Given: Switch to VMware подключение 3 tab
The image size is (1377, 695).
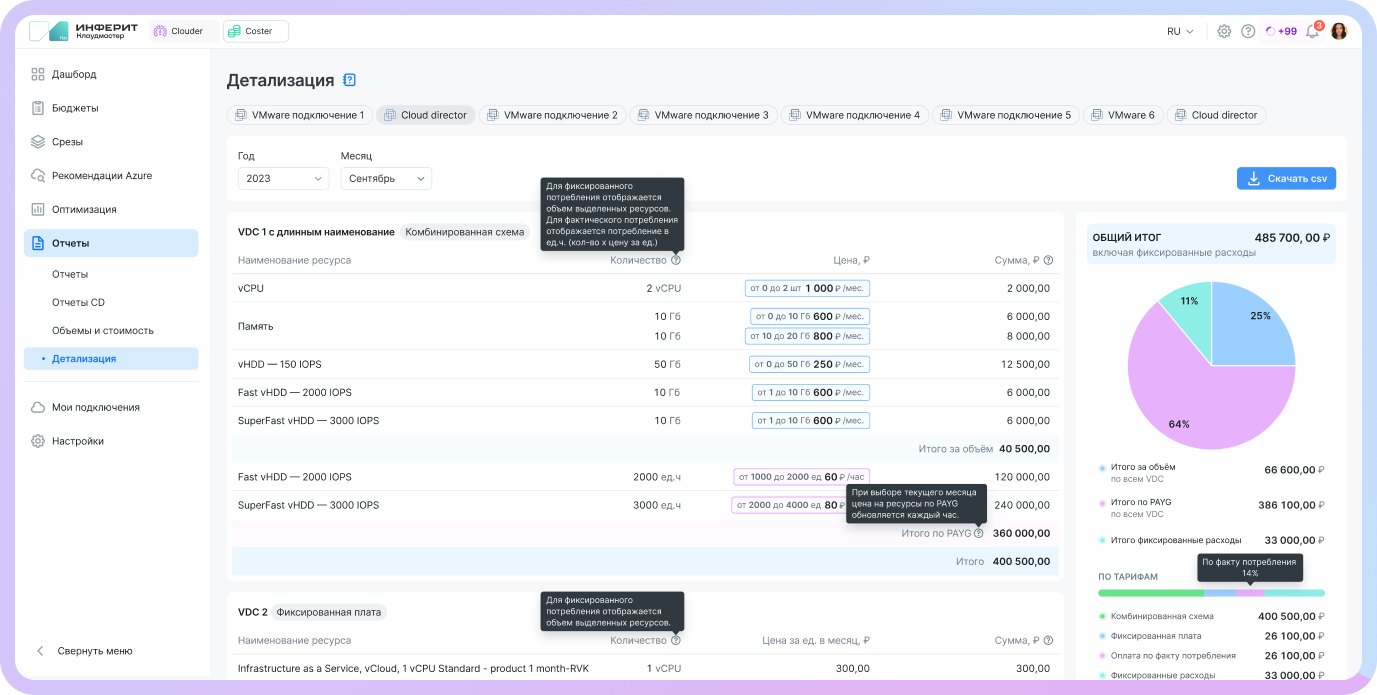Looking at the screenshot, I should point(701,115).
